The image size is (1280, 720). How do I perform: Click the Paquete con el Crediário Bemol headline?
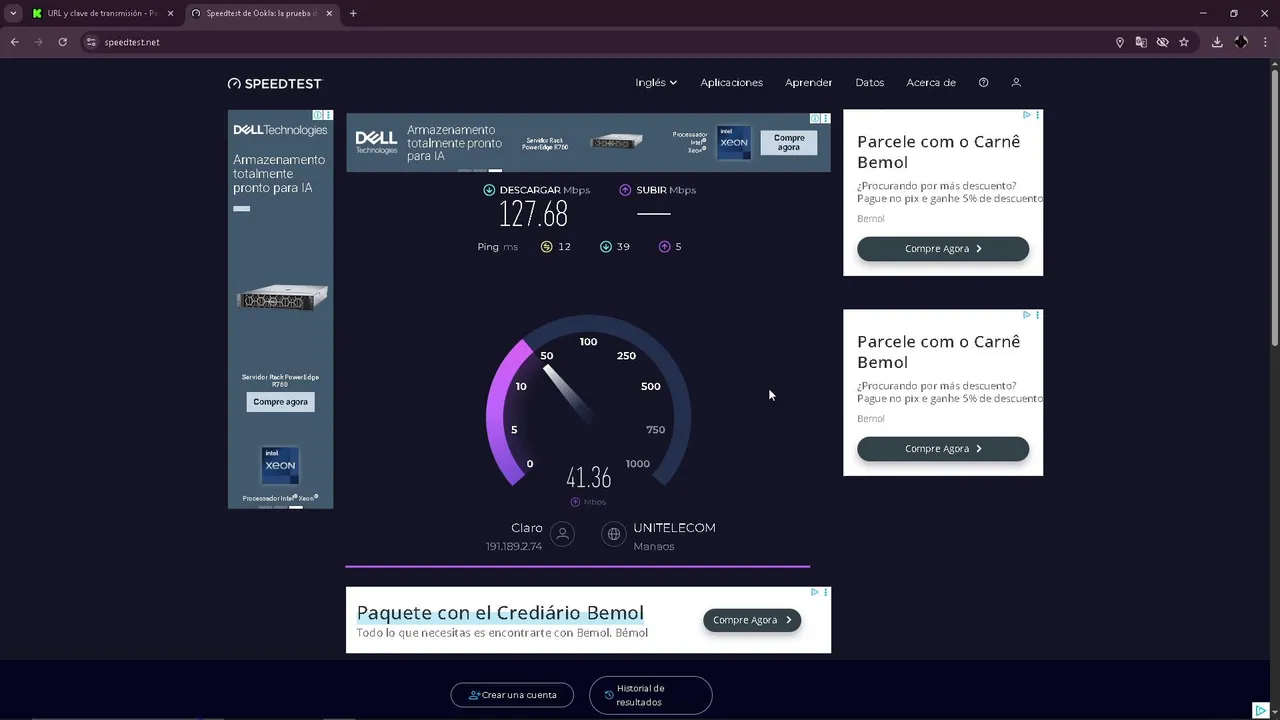click(500, 612)
